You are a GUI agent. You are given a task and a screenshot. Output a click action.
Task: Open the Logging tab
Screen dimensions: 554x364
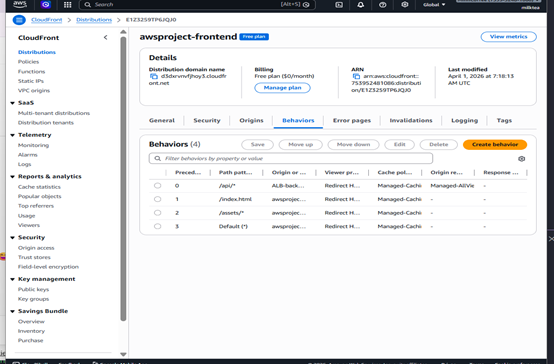click(464, 121)
